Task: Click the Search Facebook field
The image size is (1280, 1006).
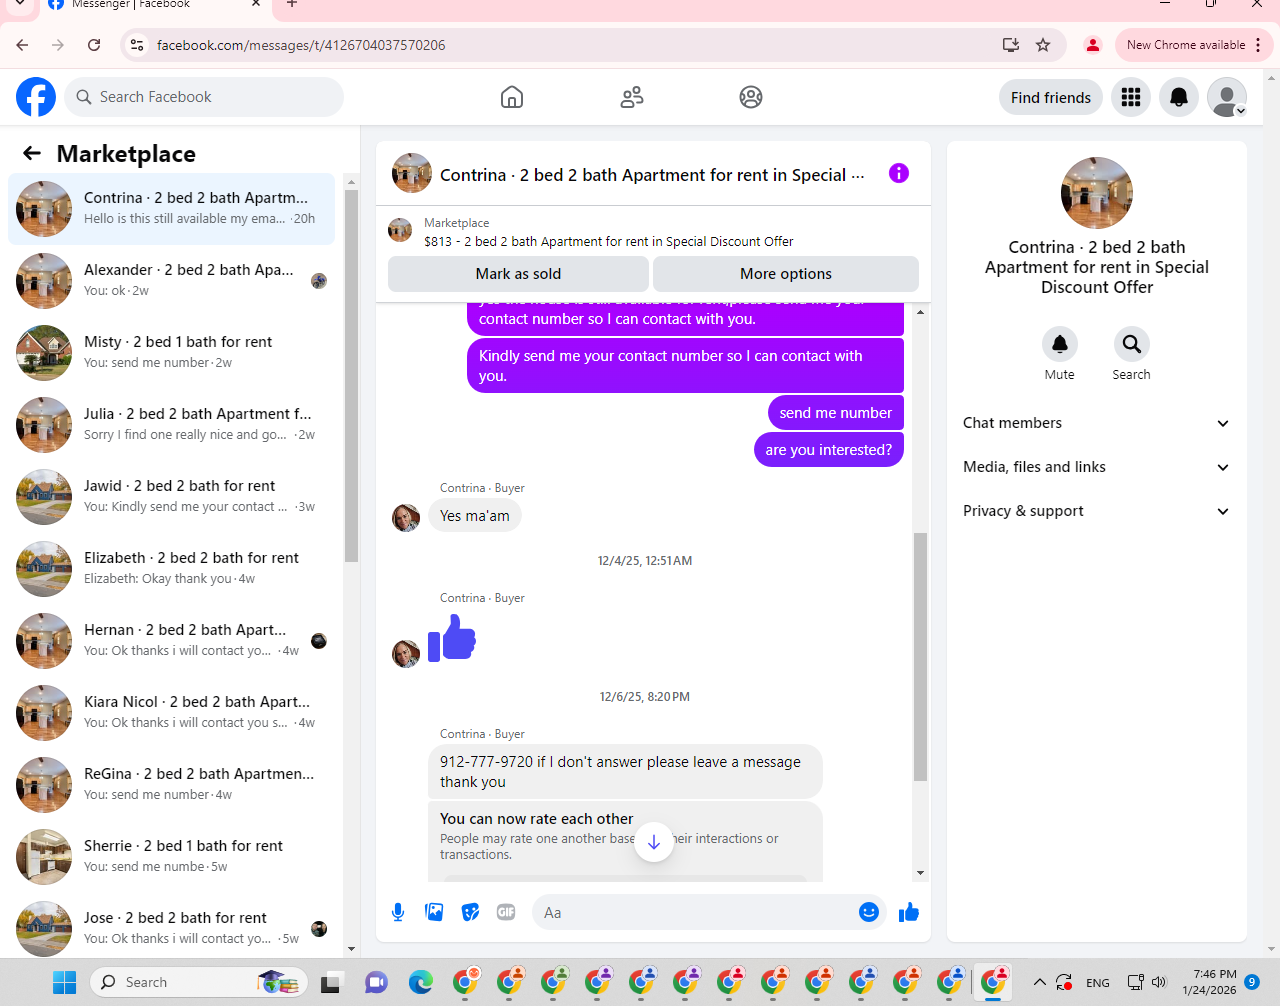Action: pos(205,97)
